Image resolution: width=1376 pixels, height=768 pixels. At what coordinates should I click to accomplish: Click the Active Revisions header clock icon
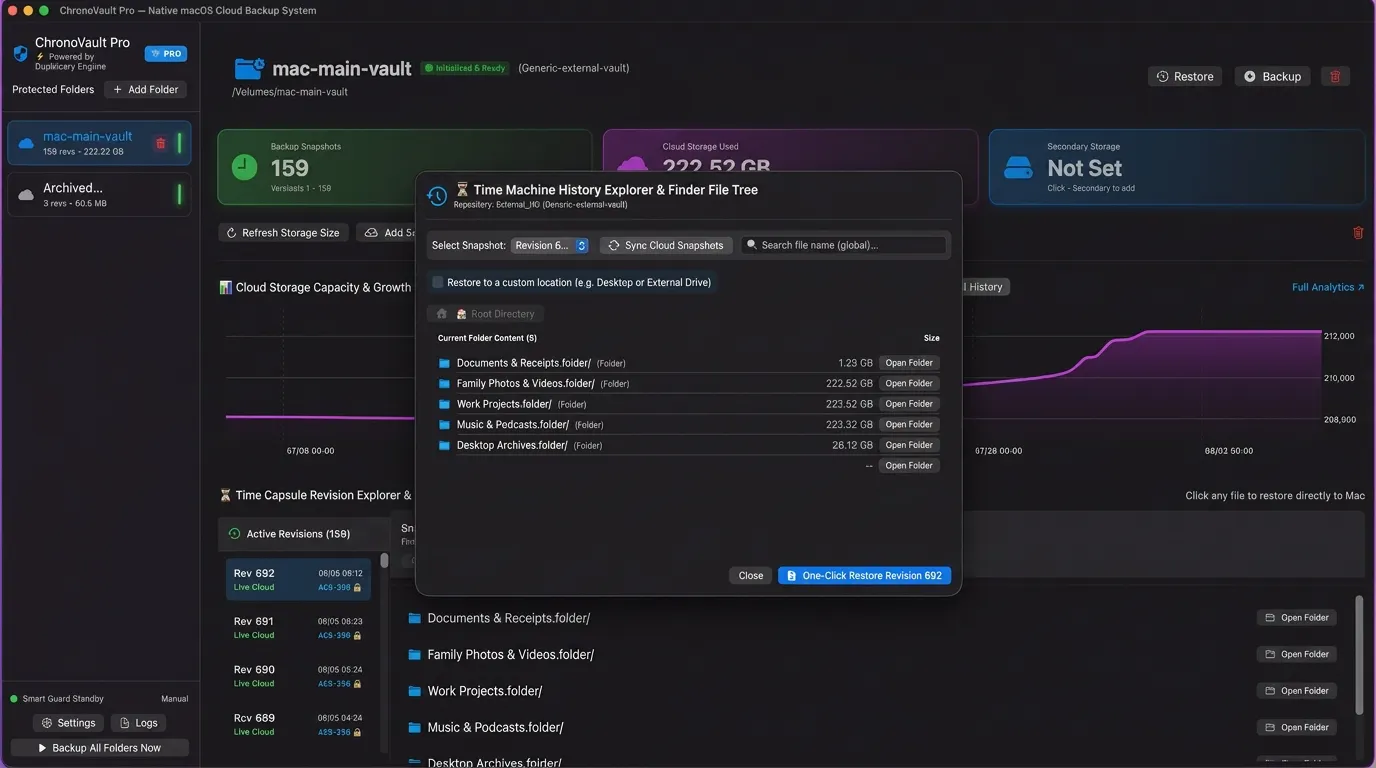point(235,534)
